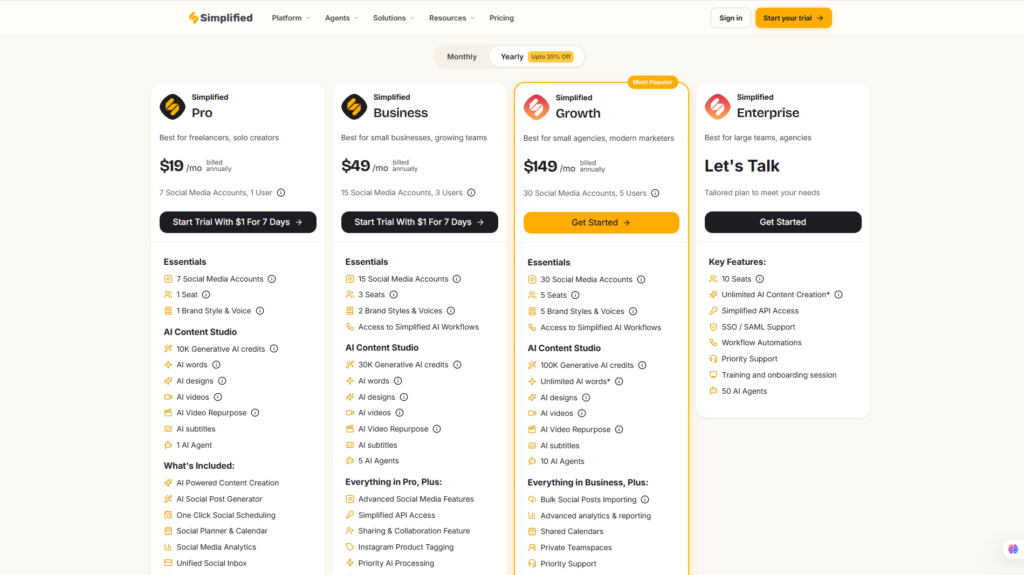Screen dimensions: 1024x575
Task: Click the Pro plan logo icon
Action: click(172, 107)
